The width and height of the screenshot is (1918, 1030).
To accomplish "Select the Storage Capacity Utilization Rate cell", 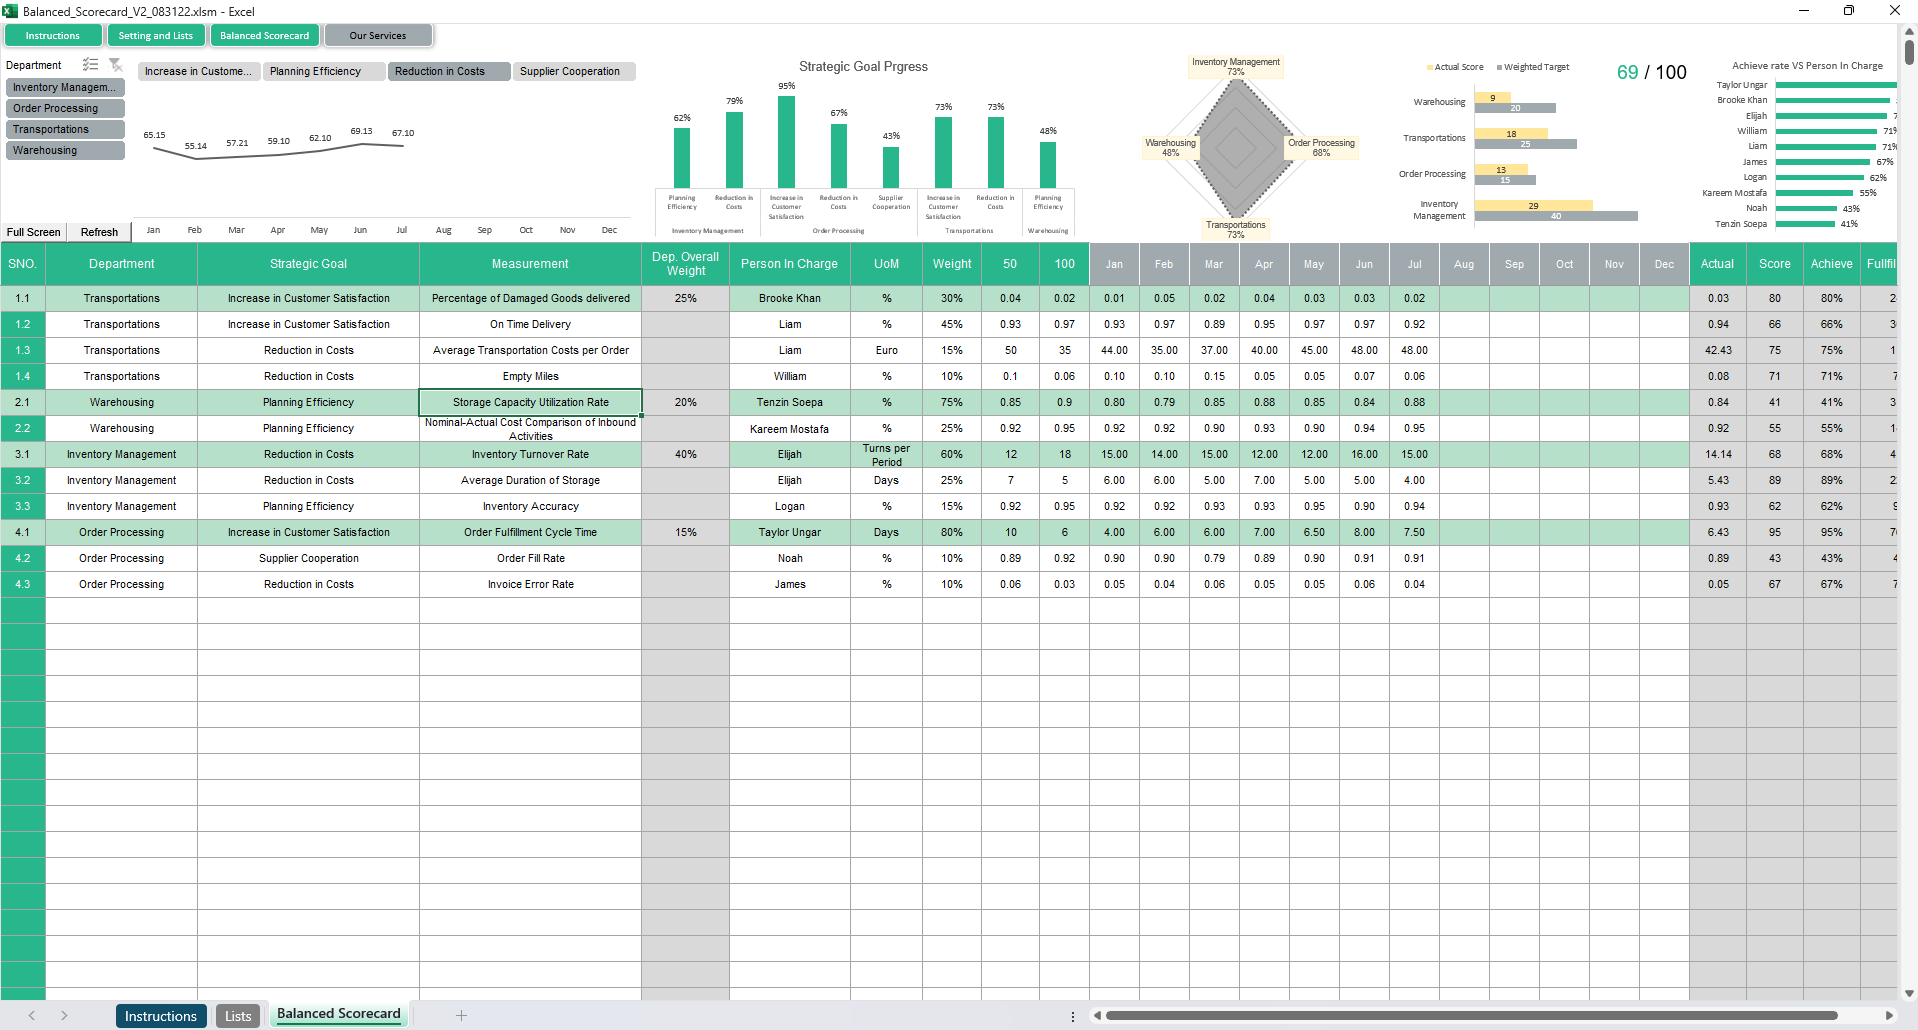I will pyautogui.click(x=530, y=402).
